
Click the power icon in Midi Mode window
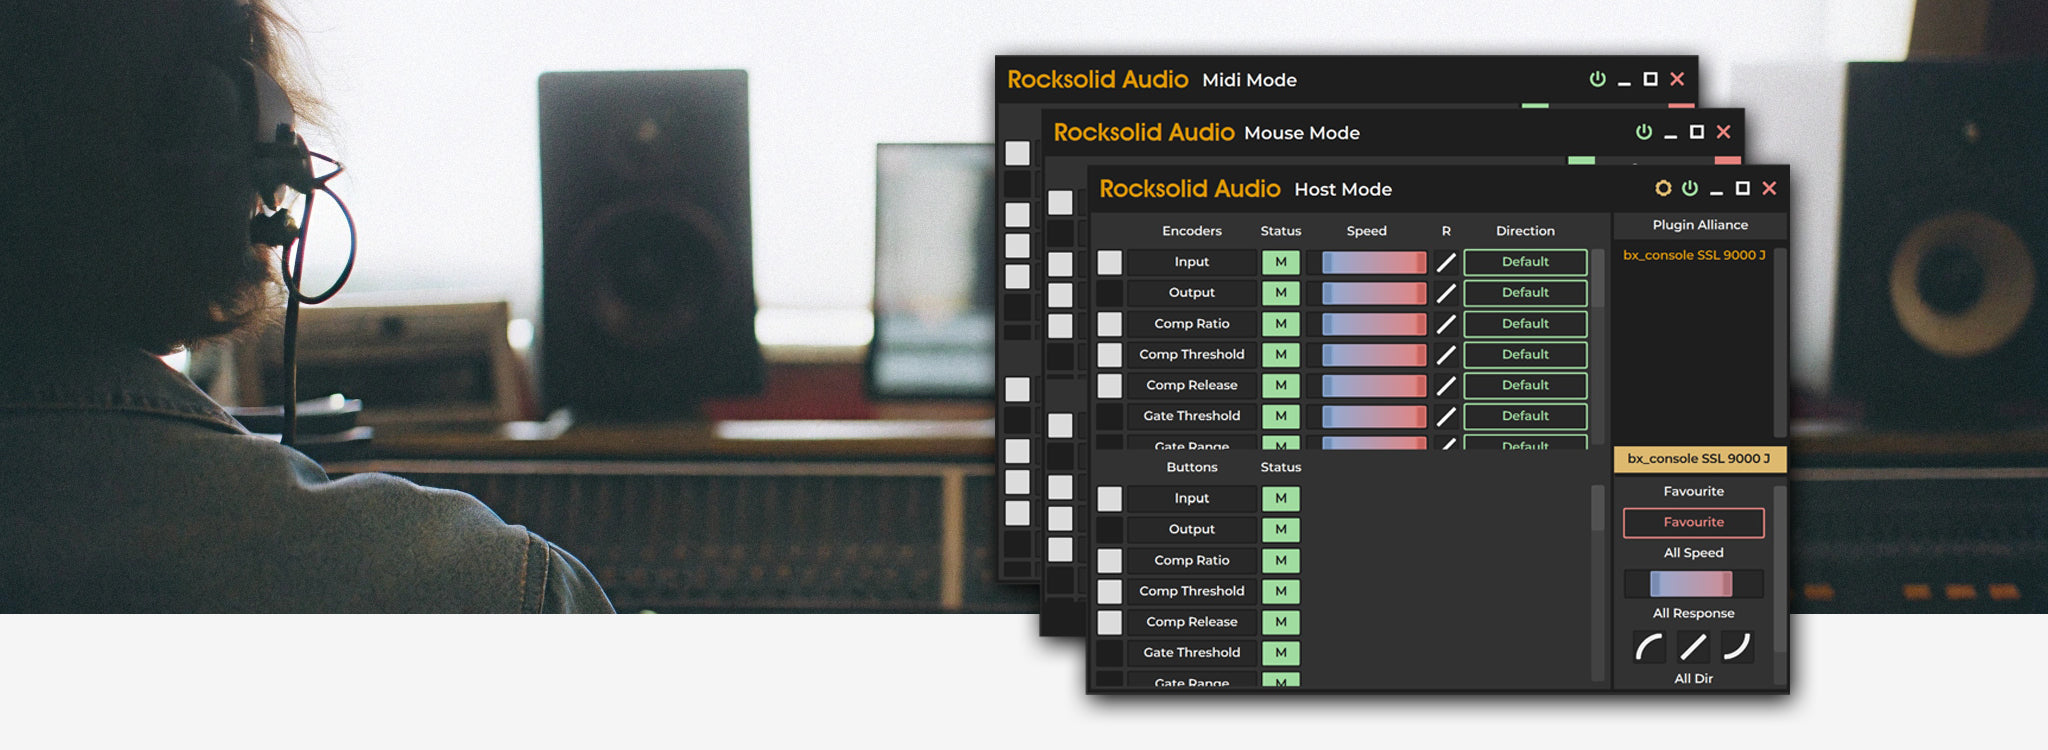click(1598, 79)
